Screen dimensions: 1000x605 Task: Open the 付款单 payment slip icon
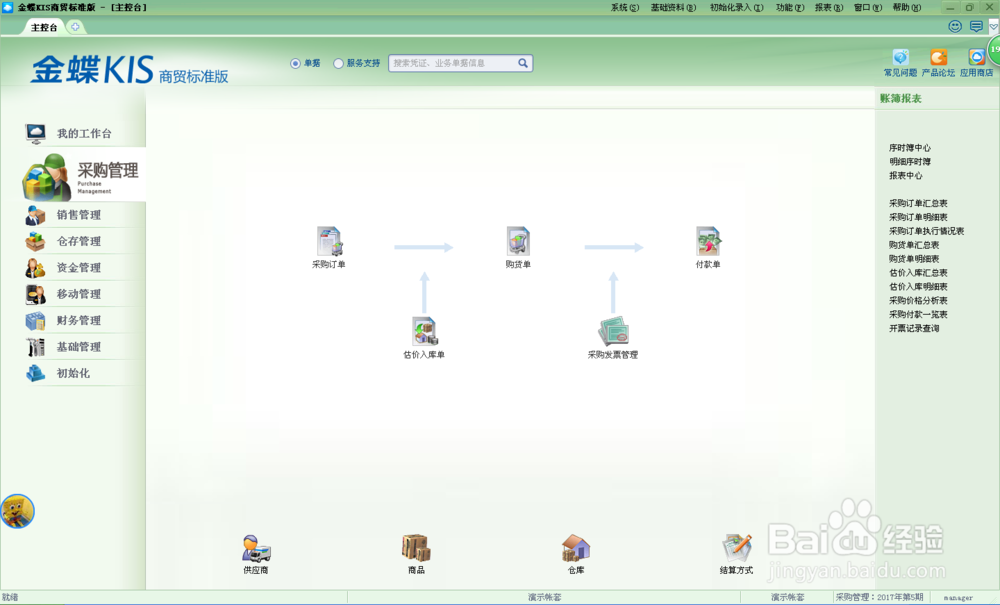[x=708, y=242]
